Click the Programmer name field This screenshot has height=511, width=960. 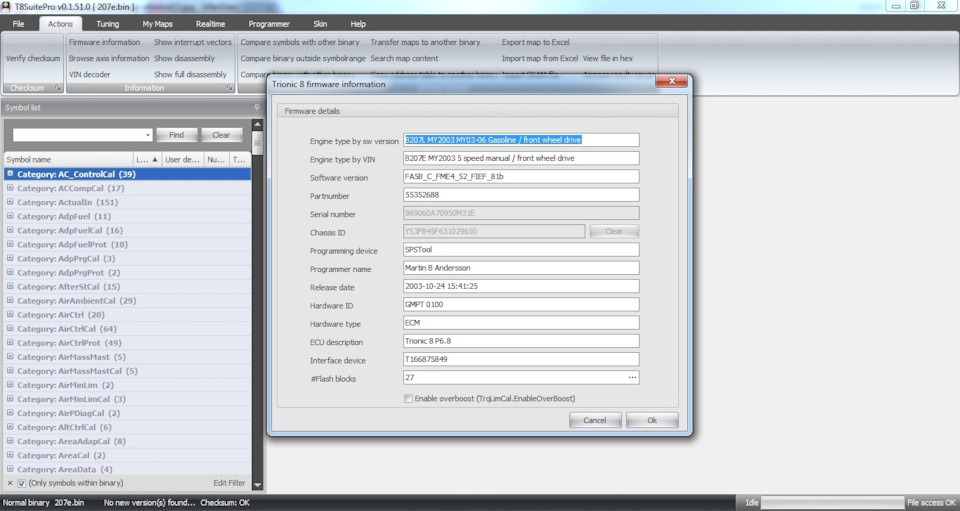pyautogui.click(x=521, y=268)
